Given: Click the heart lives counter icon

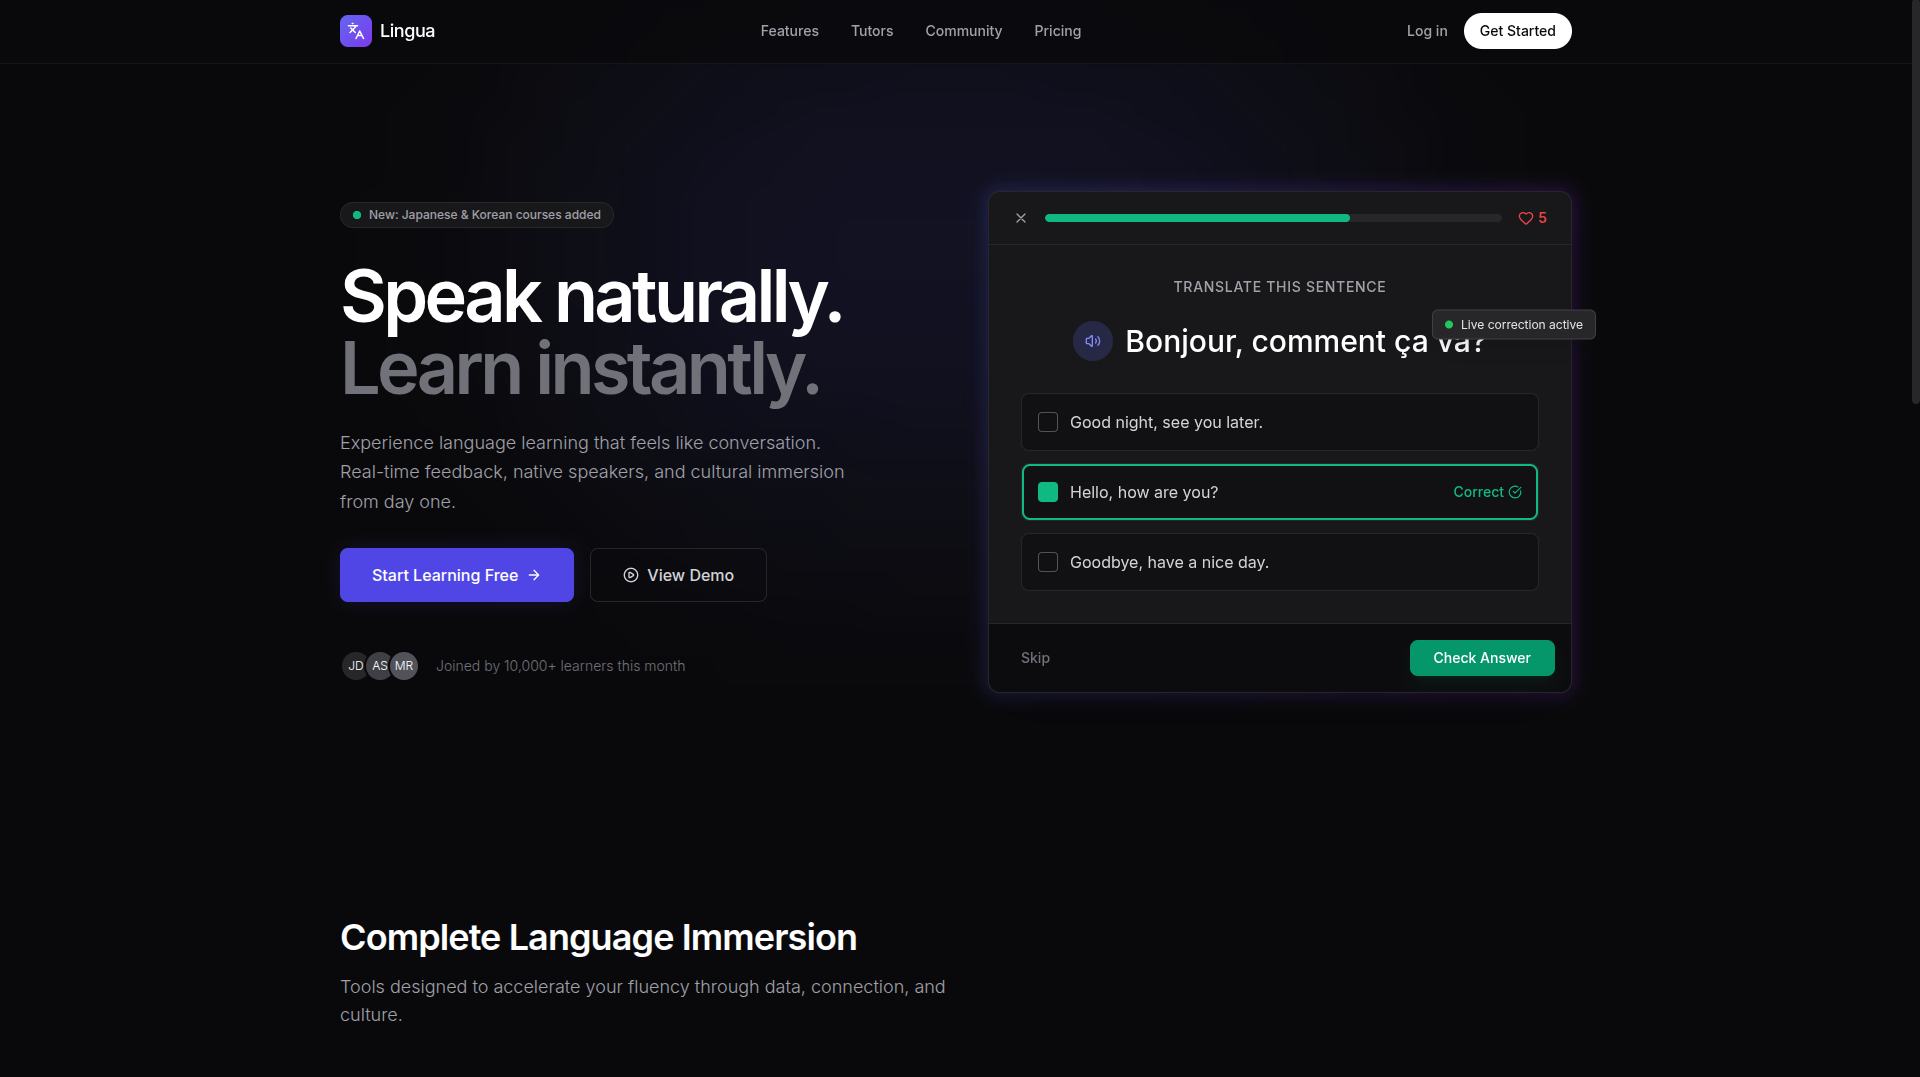Looking at the screenshot, I should 1526,218.
